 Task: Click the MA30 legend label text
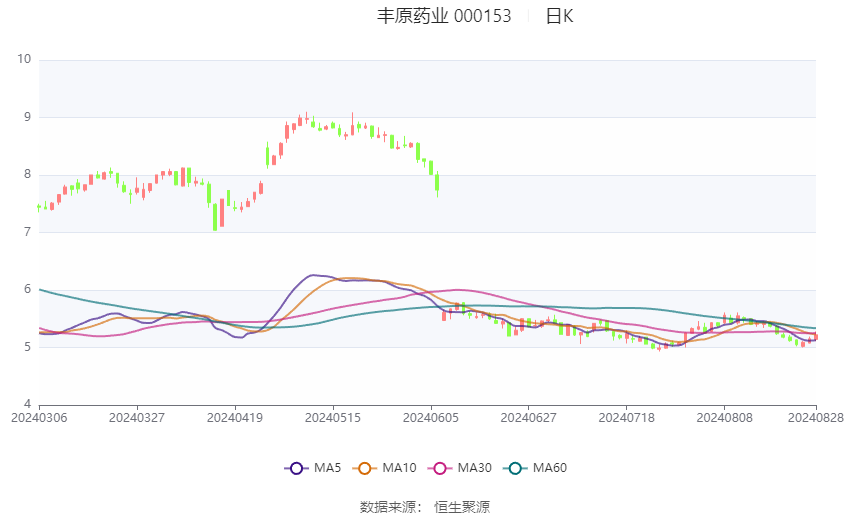click(x=475, y=468)
